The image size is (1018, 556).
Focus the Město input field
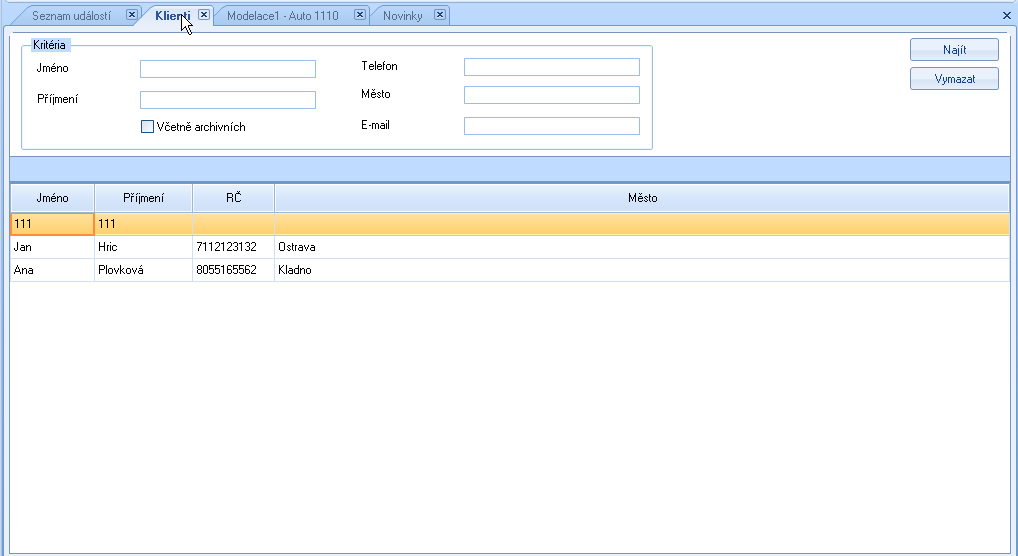click(x=552, y=95)
